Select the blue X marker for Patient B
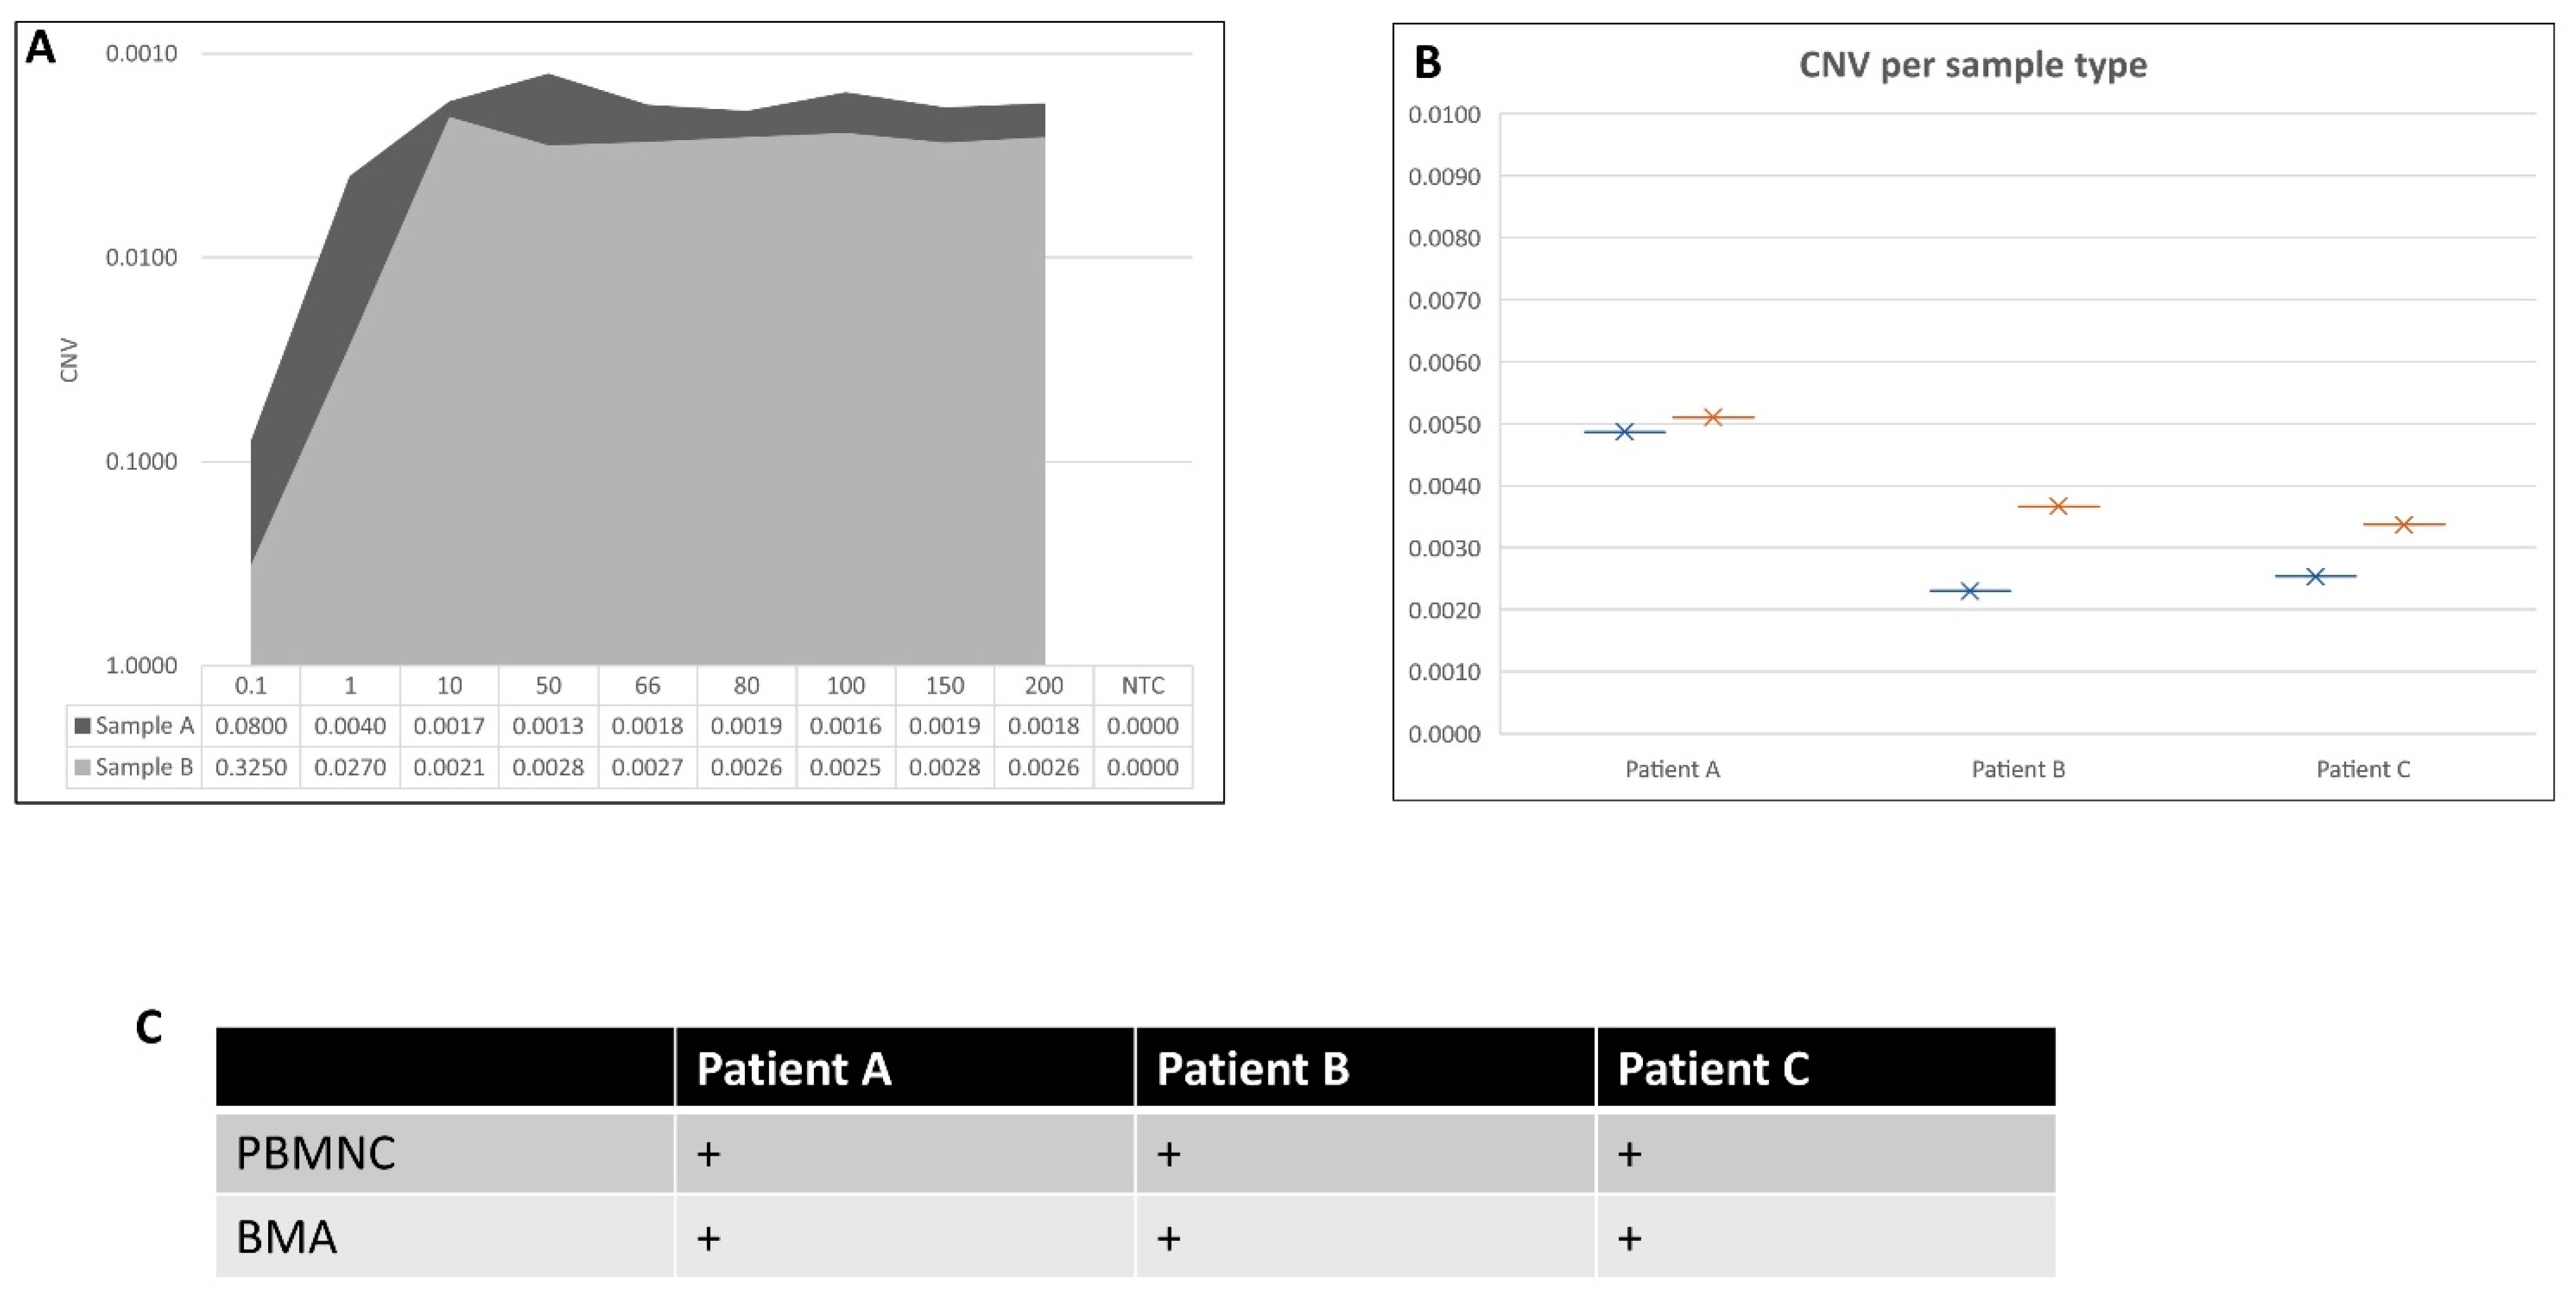The height and width of the screenshot is (1294, 2576). [x=1969, y=591]
